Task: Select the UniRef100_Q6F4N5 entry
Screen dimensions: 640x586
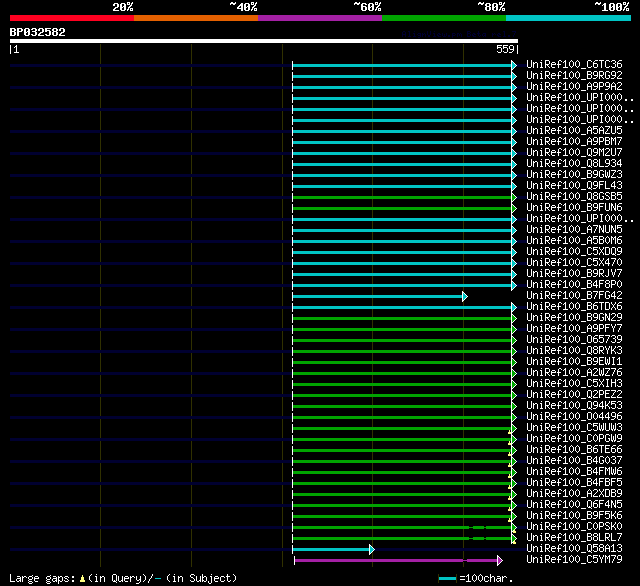Action: pos(574,505)
